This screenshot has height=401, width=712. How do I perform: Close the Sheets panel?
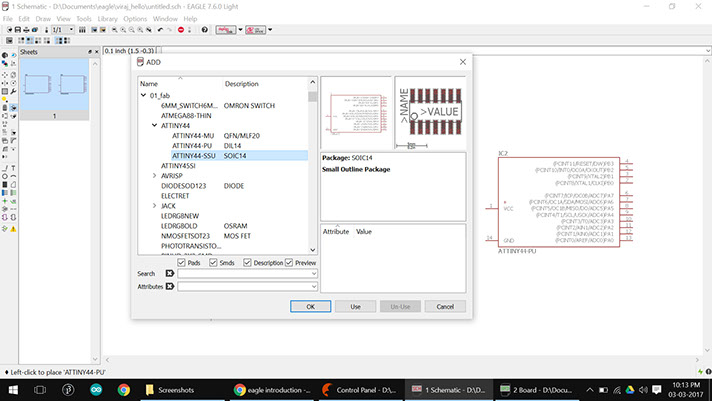pos(96,52)
